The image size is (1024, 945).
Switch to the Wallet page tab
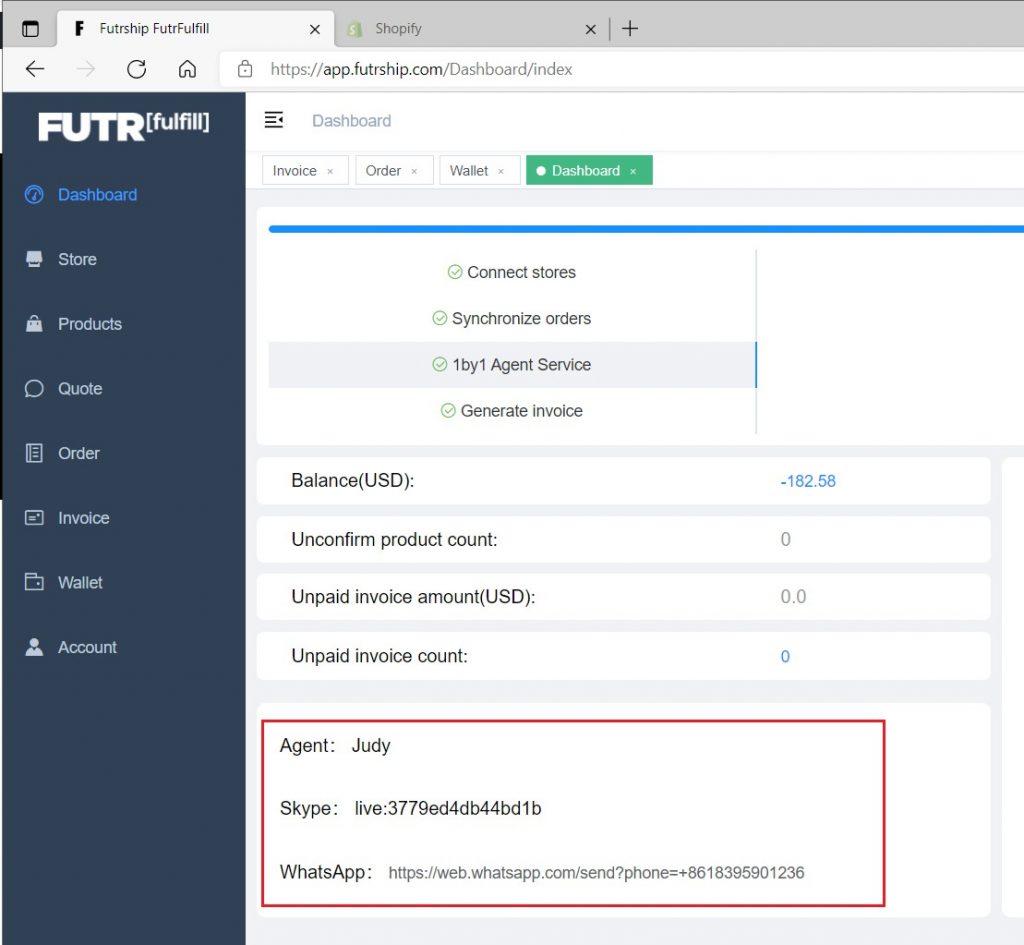pyautogui.click(x=469, y=170)
